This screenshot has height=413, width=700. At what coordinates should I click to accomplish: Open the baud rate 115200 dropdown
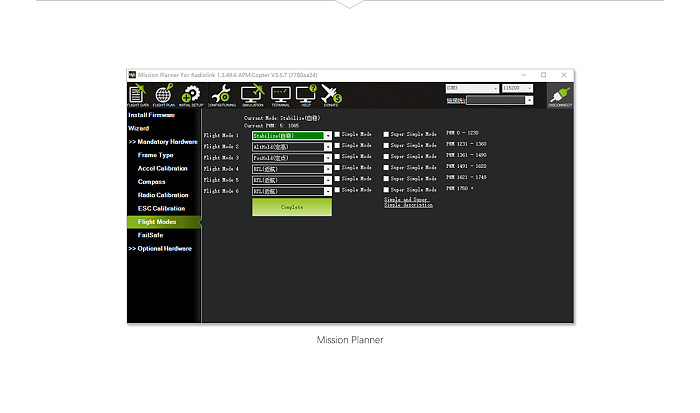(x=517, y=88)
